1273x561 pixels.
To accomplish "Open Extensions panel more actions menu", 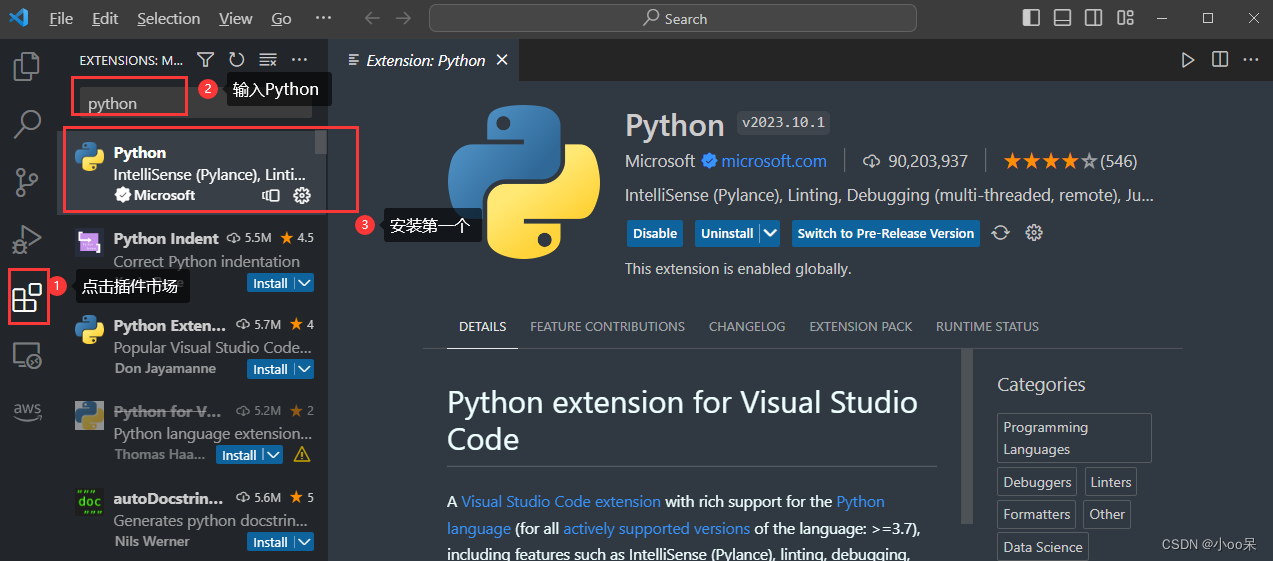I will [x=299, y=60].
